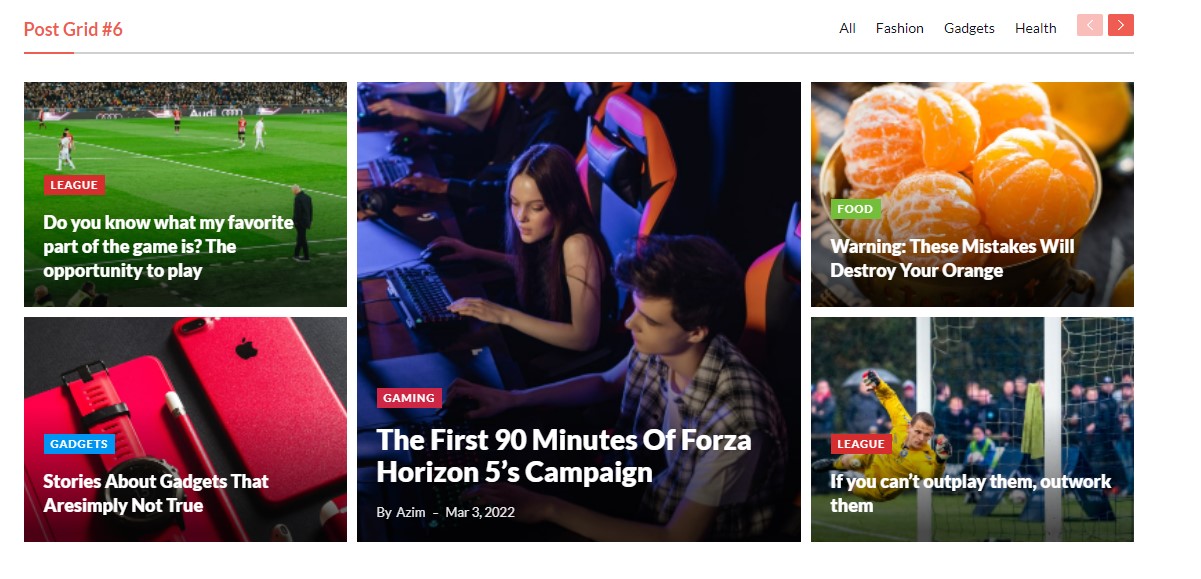The height and width of the screenshot is (579, 1201).
Task: Open the 'favorite part of the game' article
Action: click(168, 246)
